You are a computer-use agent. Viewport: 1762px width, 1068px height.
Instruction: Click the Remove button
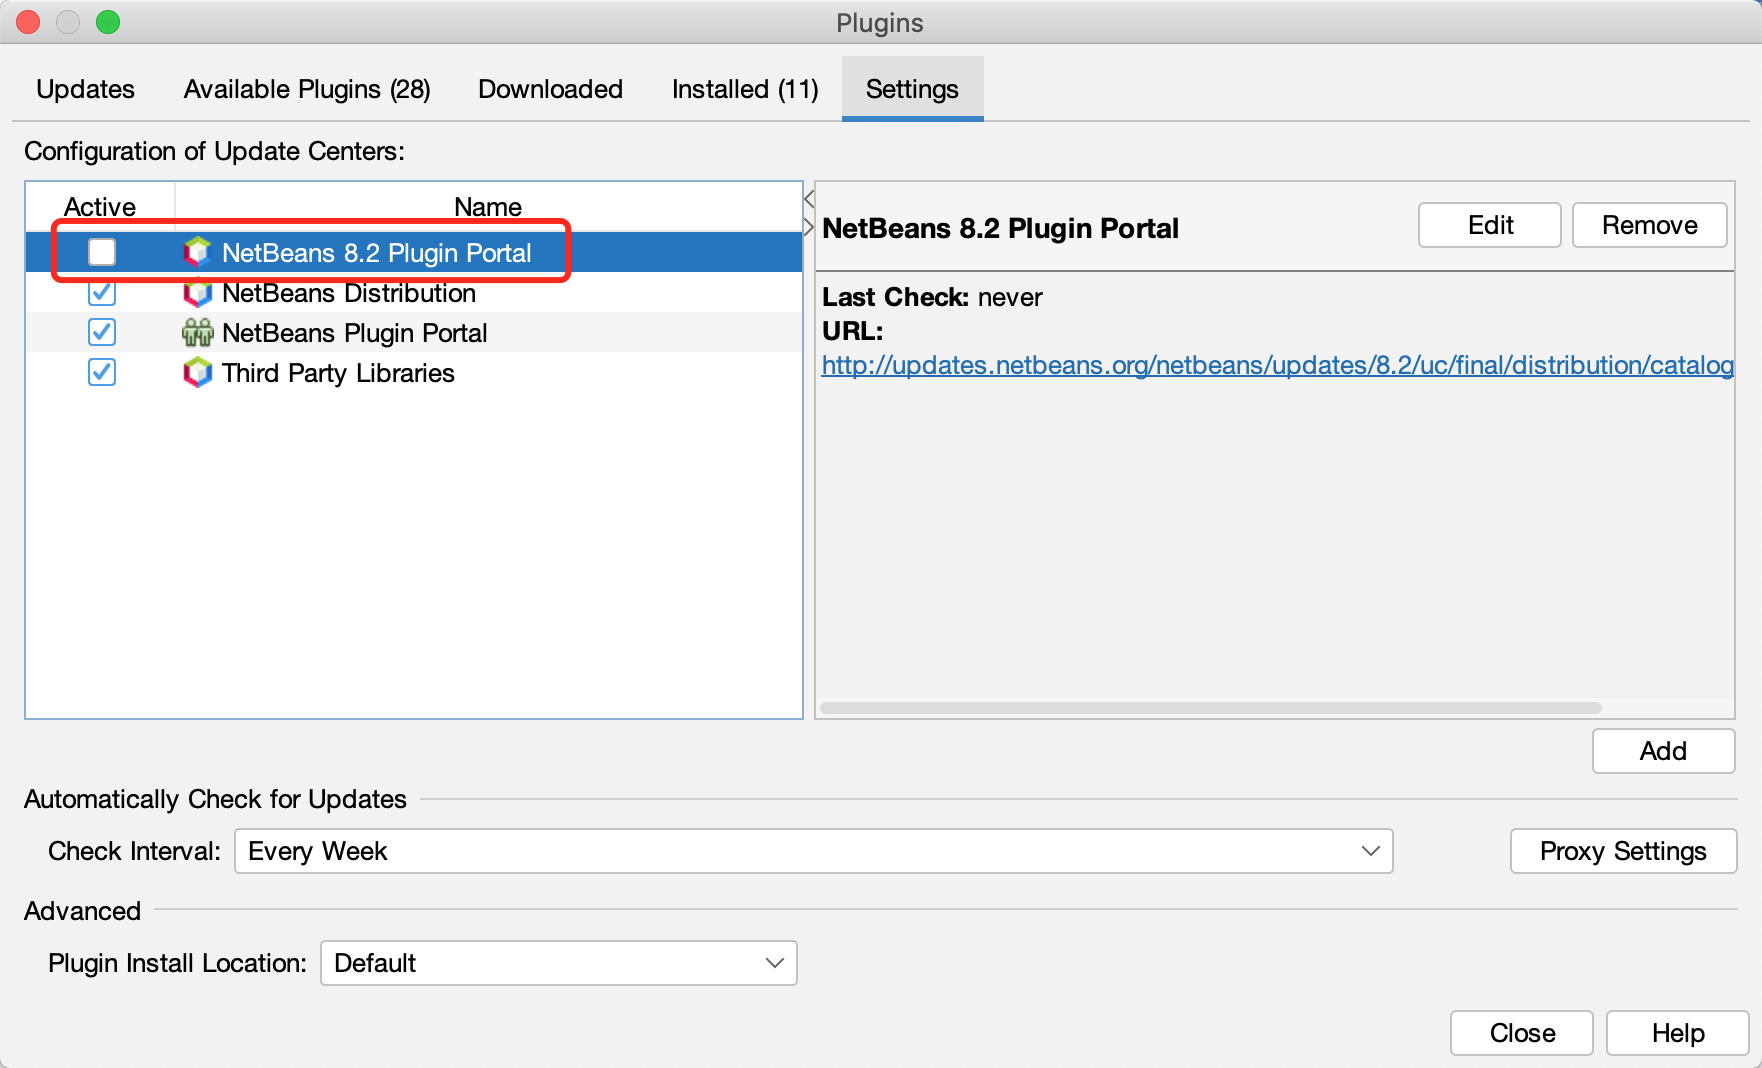pos(1649,225)
